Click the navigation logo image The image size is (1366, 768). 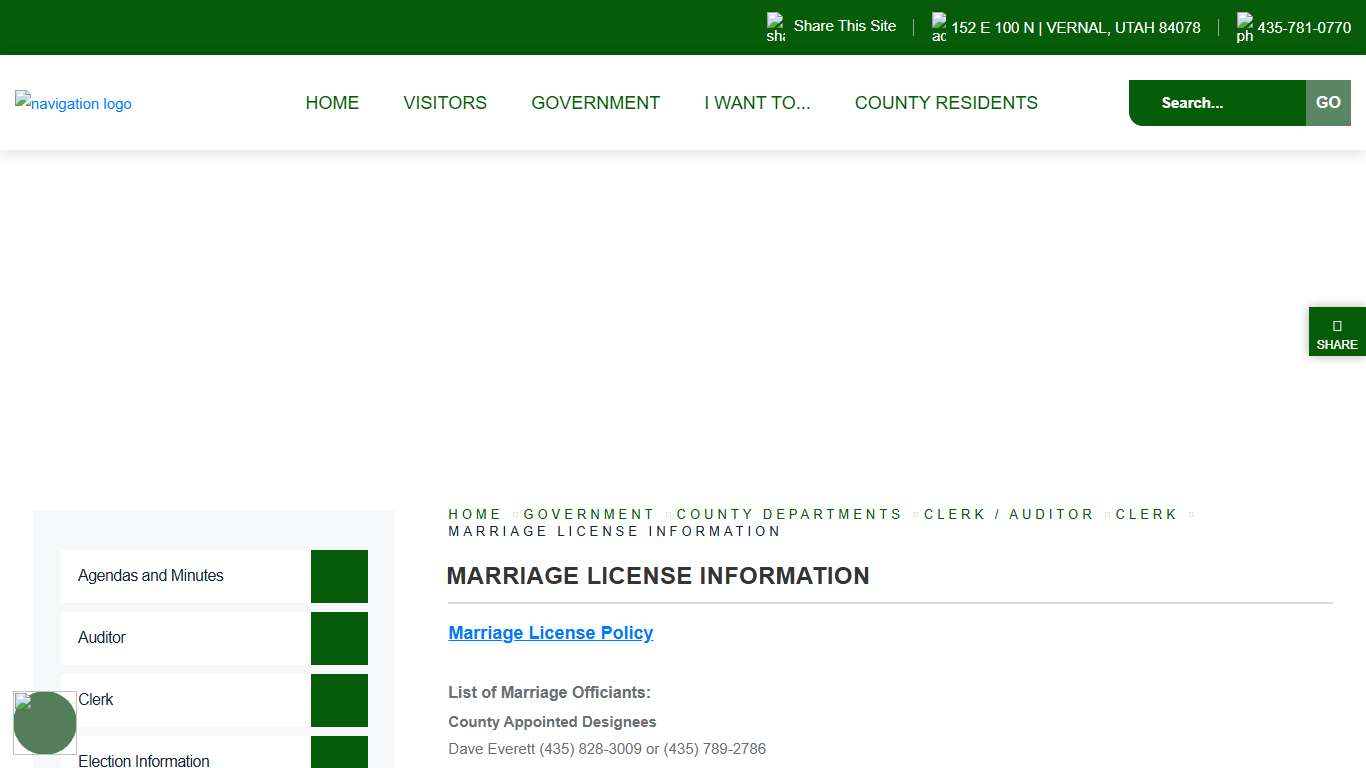click(x=72, y=103)
